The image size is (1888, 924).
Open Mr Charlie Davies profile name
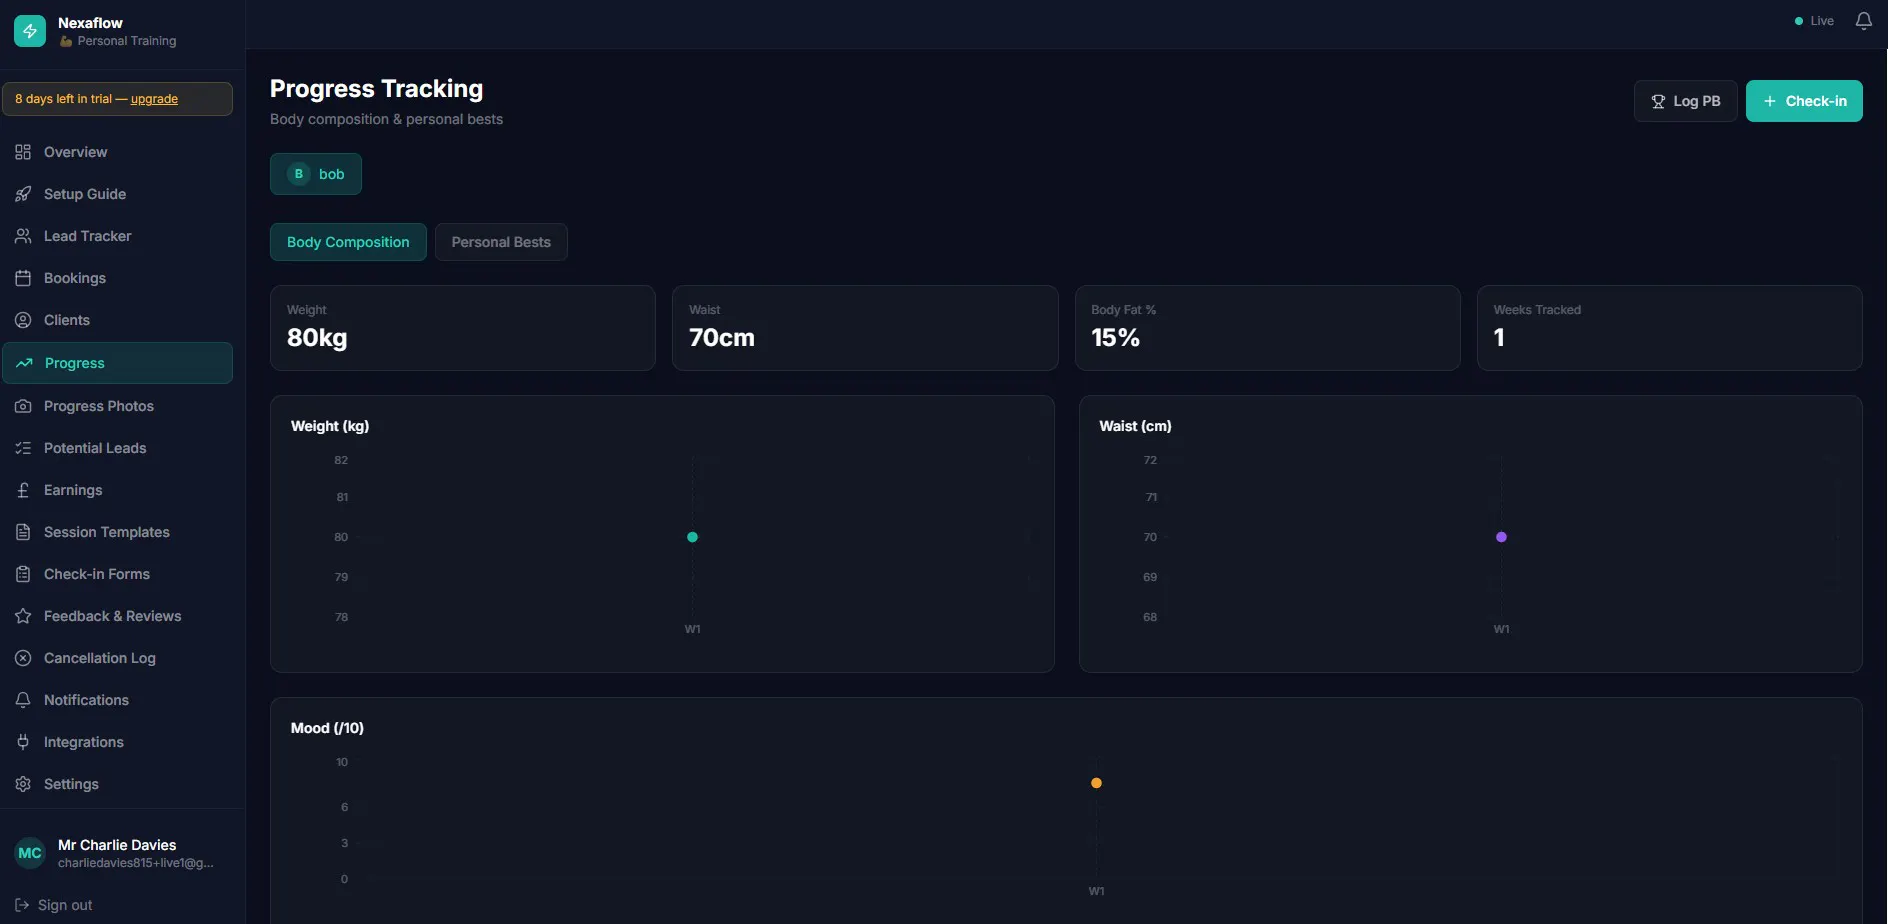[x=117, y=845]
